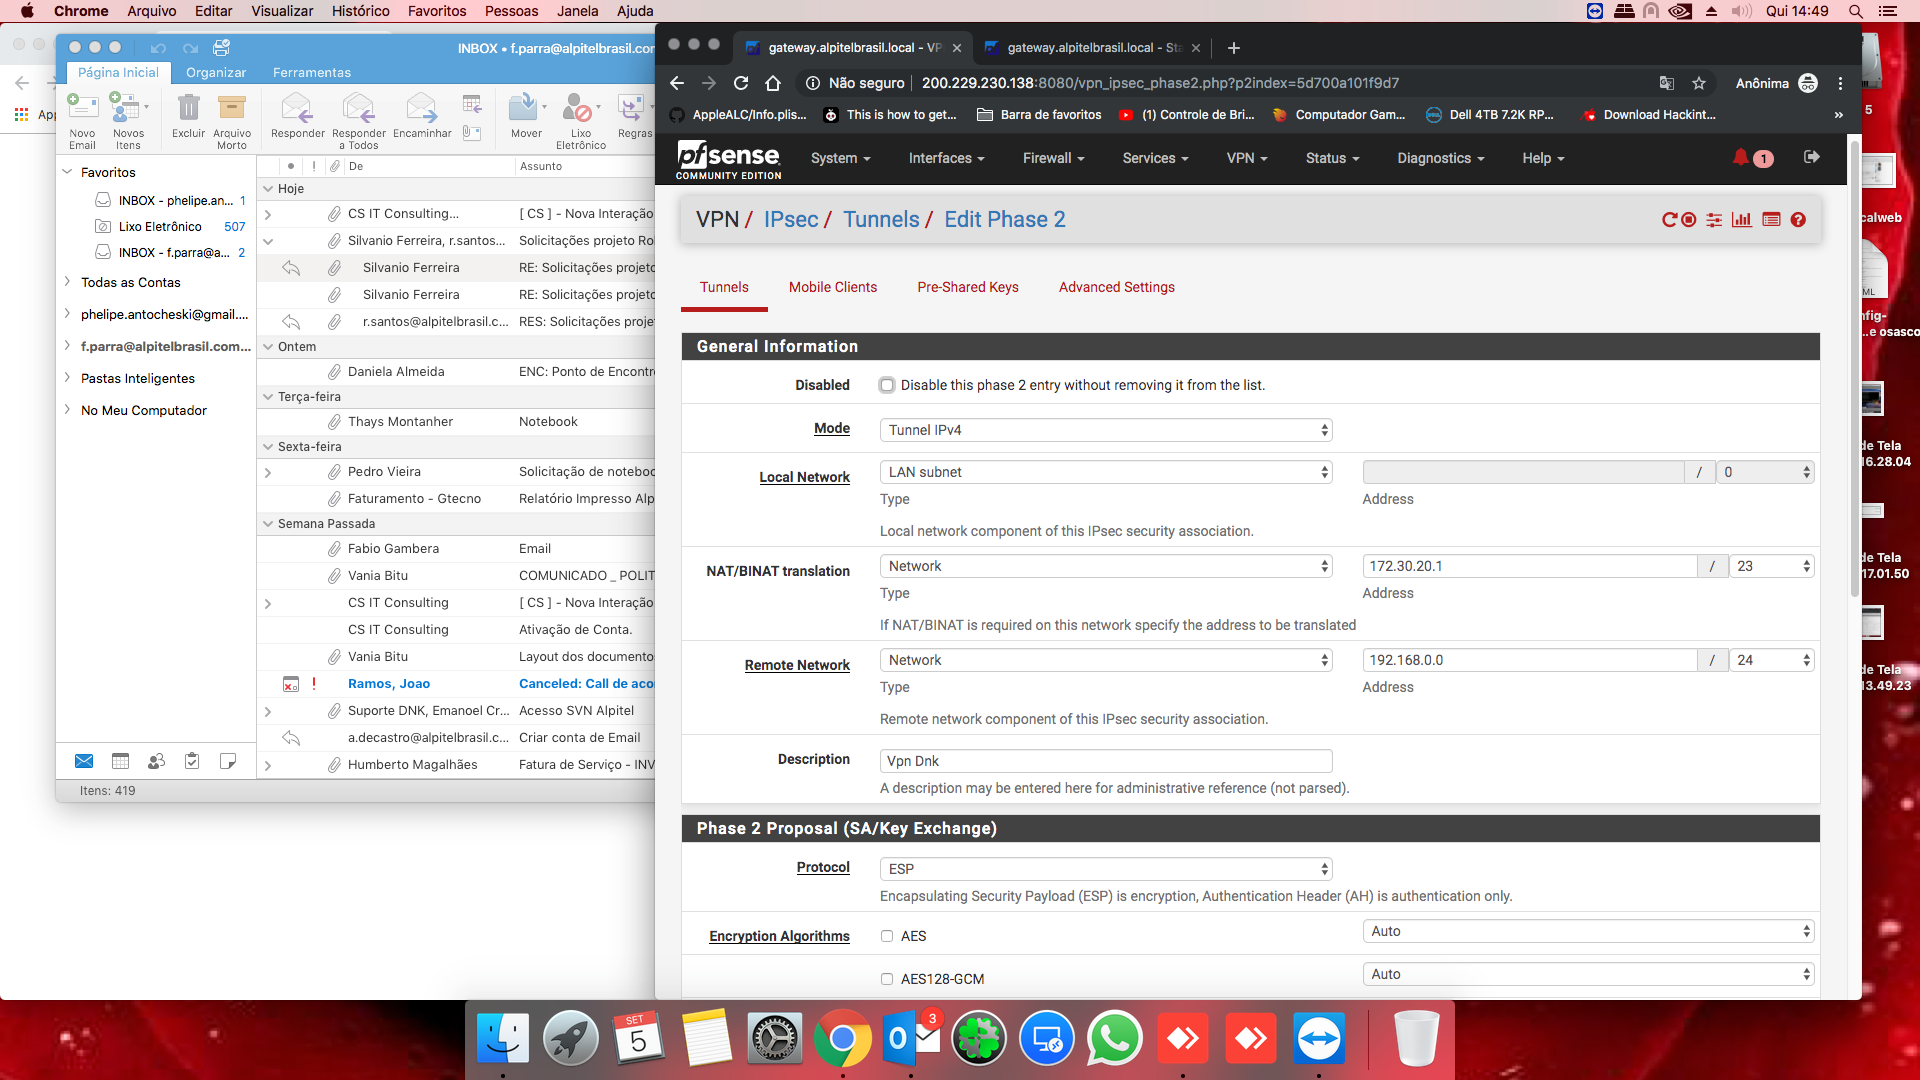This screenshot has height=1080, width=1920.
Task: Open the Firewall menu in pfSense navbar
Action: 1053,158
